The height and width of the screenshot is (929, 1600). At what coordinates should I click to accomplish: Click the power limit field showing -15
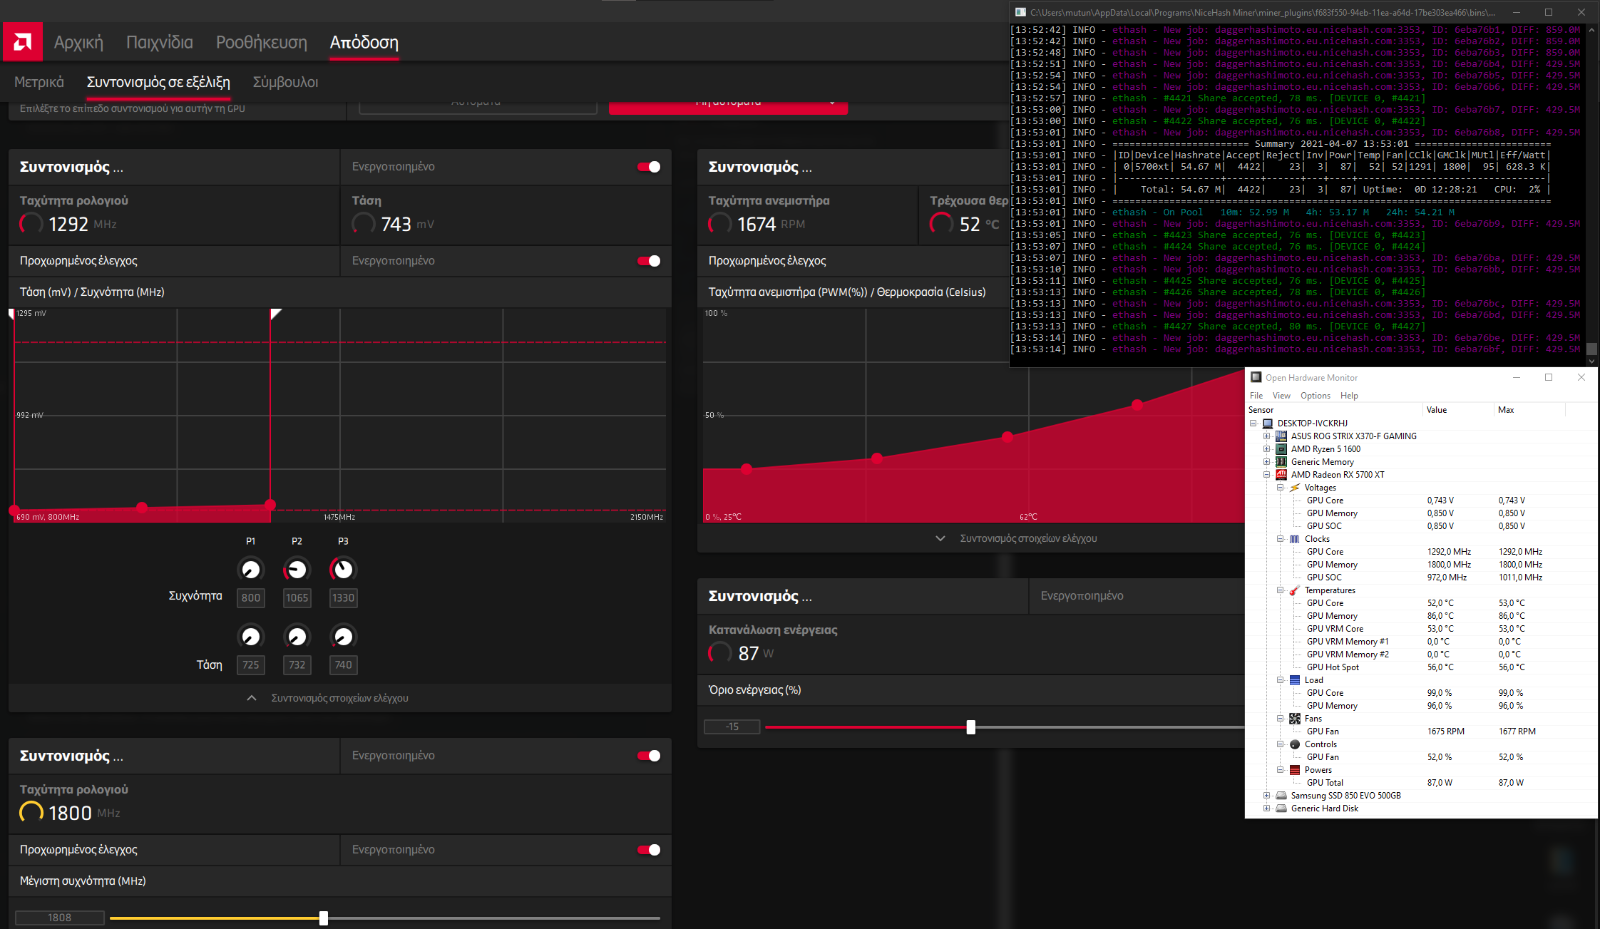(732, 727)
